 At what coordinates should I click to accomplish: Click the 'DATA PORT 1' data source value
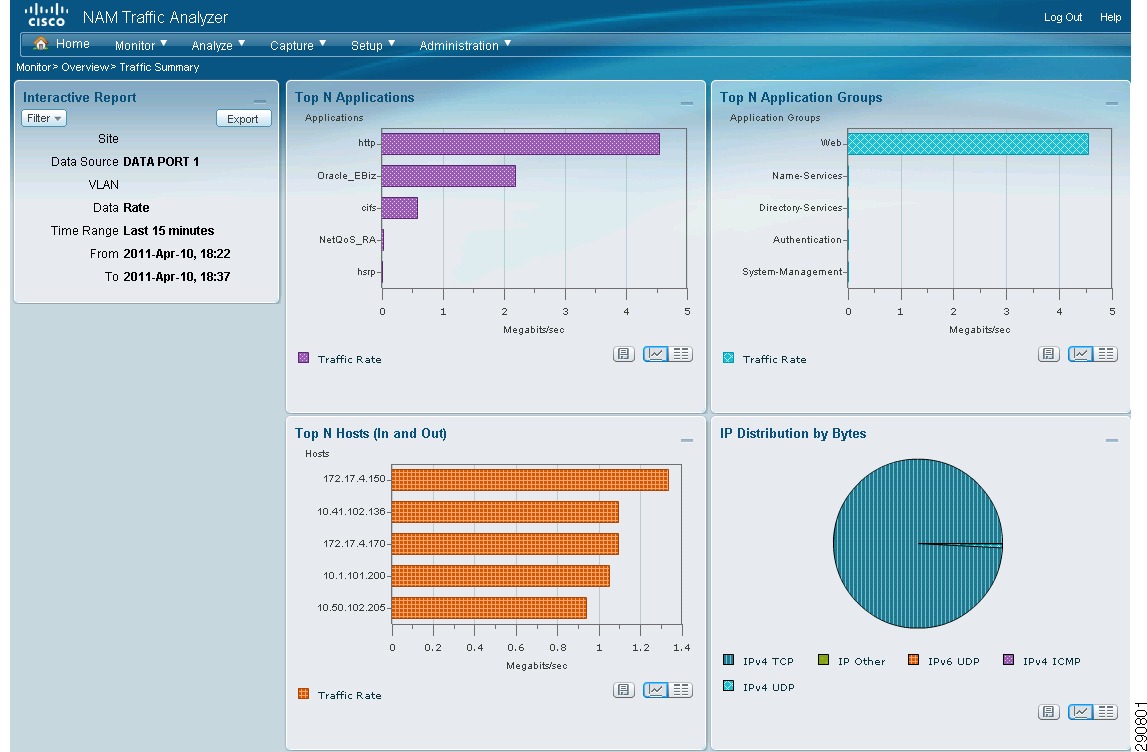point(161,162)
